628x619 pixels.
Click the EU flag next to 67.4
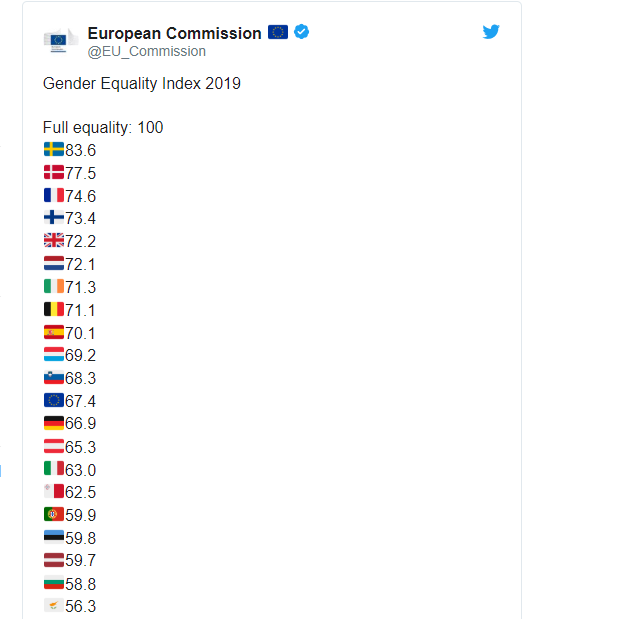[54, 400]
